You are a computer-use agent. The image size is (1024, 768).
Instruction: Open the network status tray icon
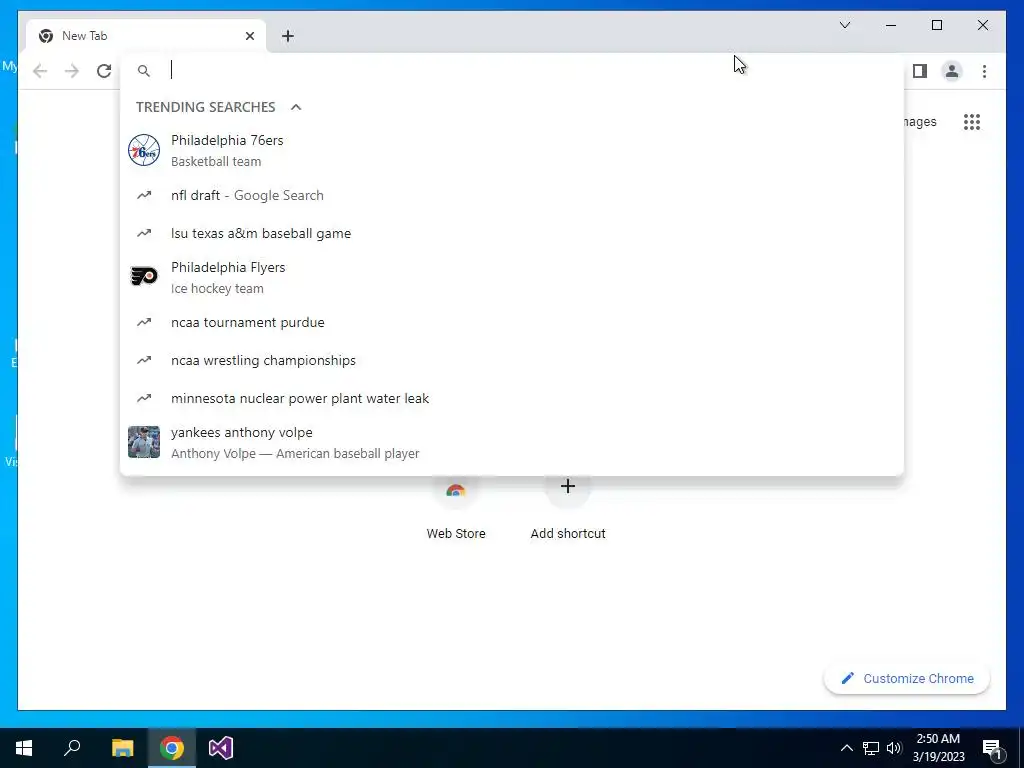pos(871,748)
